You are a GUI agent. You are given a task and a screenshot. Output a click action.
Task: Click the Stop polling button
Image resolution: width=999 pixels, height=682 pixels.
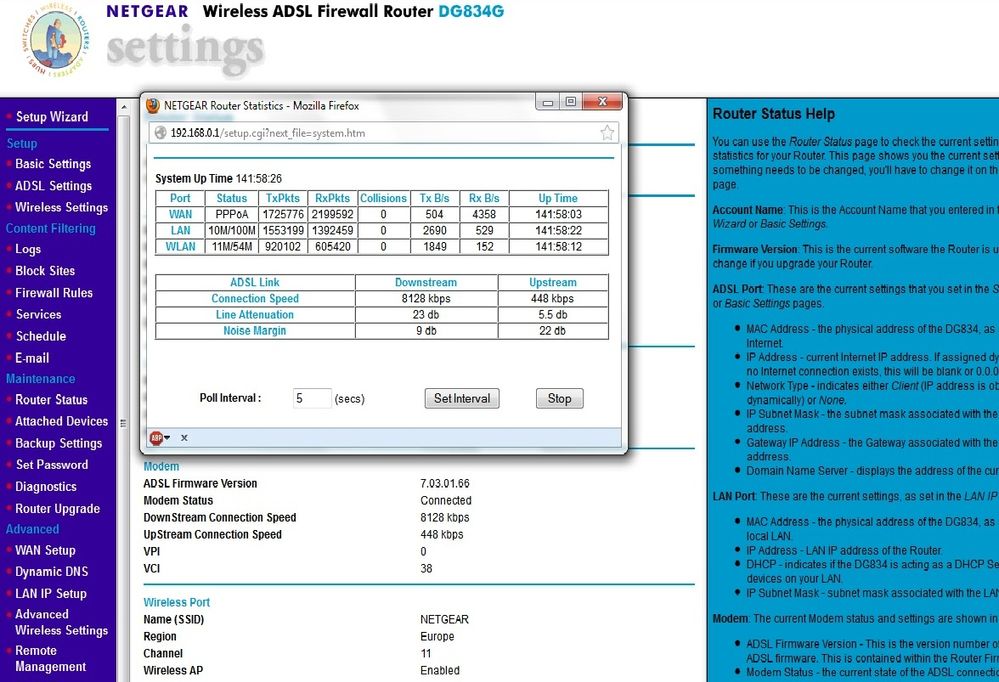[x=559, y=398]
